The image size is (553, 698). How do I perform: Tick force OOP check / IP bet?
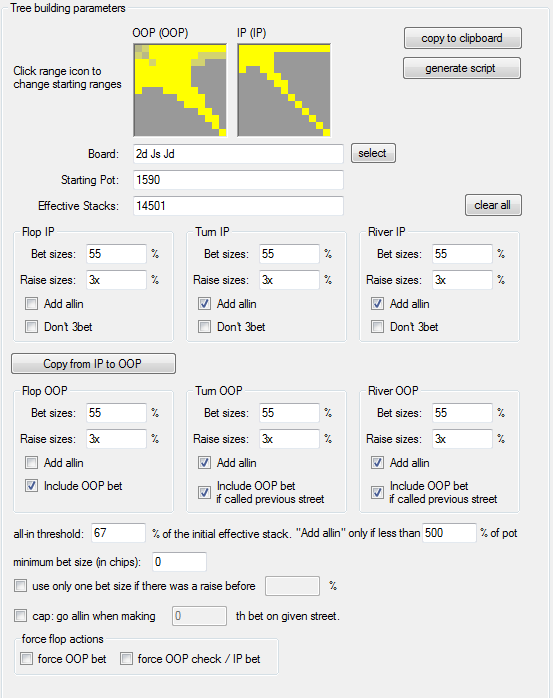[126, 658]
